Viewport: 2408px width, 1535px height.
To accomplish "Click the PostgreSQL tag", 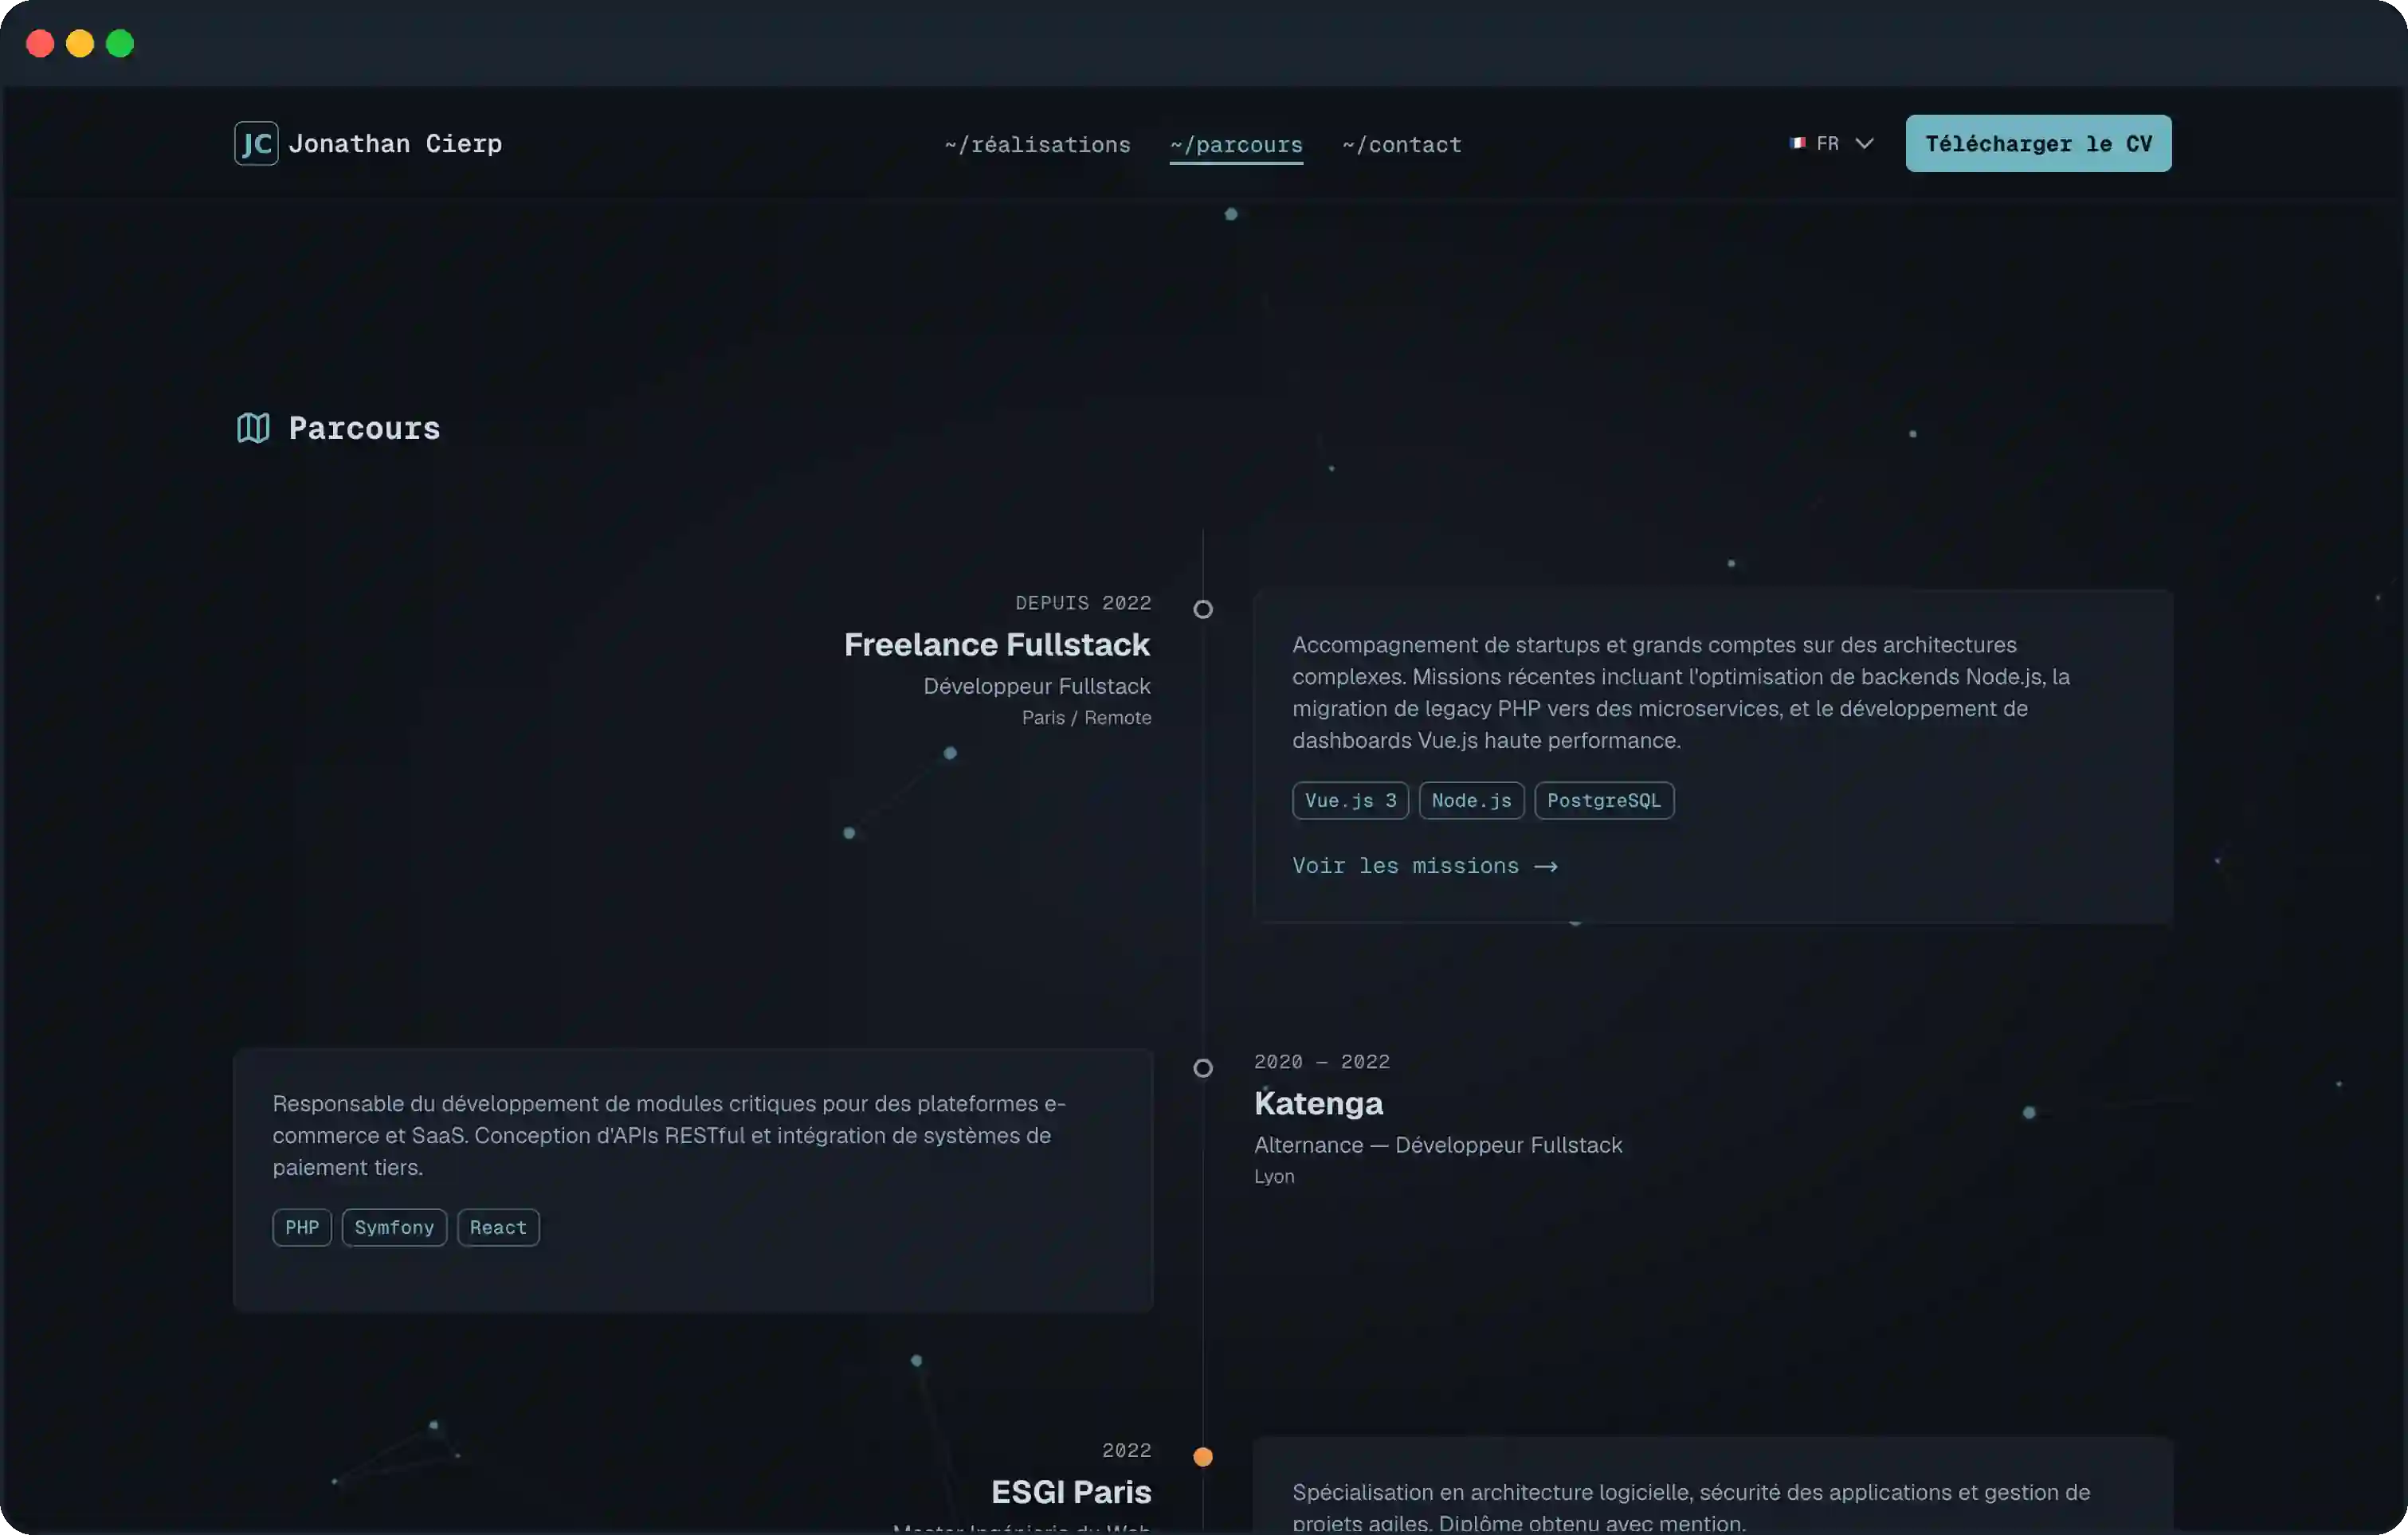I will (x=1604, y=801).
